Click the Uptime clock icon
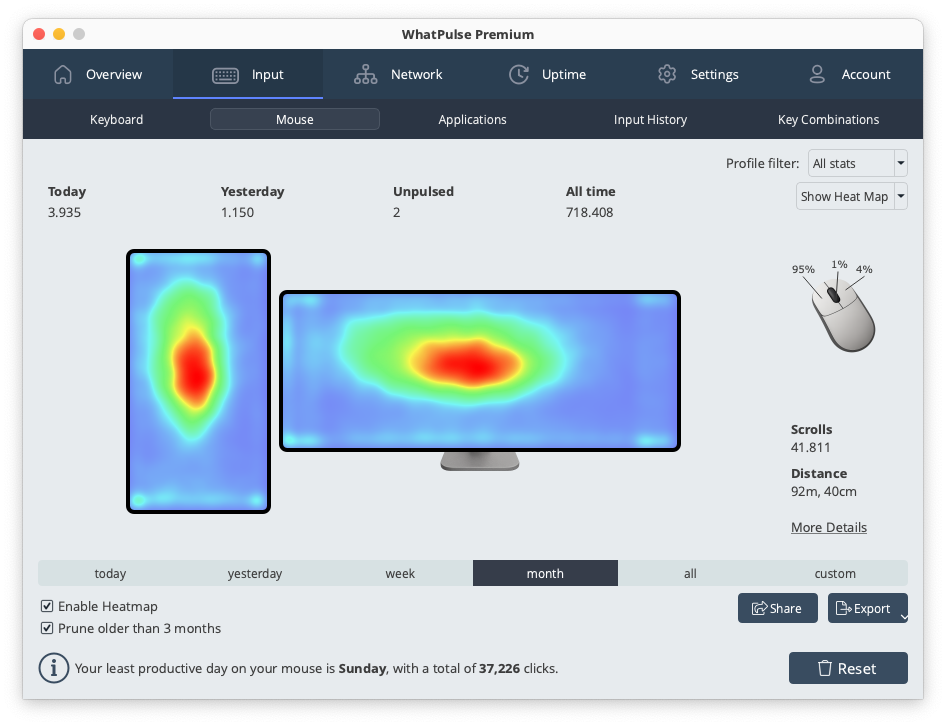Screen dimensions: 946x726 [x=519, y=74]
